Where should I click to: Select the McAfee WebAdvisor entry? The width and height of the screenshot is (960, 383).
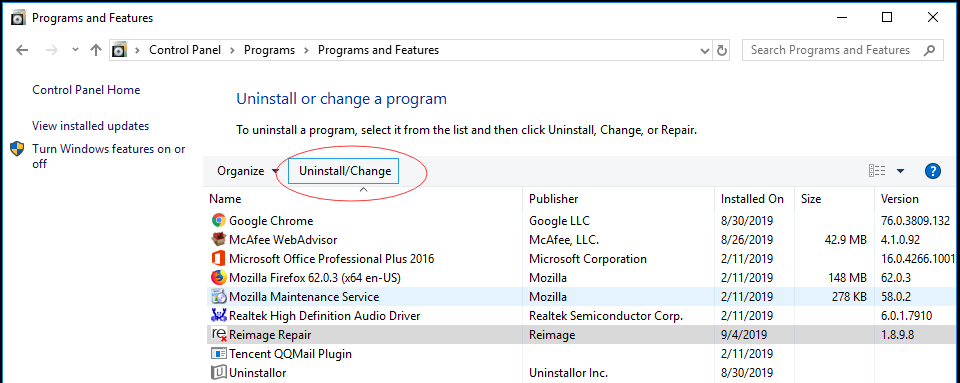pyautogui.click(x=283, y=240)
